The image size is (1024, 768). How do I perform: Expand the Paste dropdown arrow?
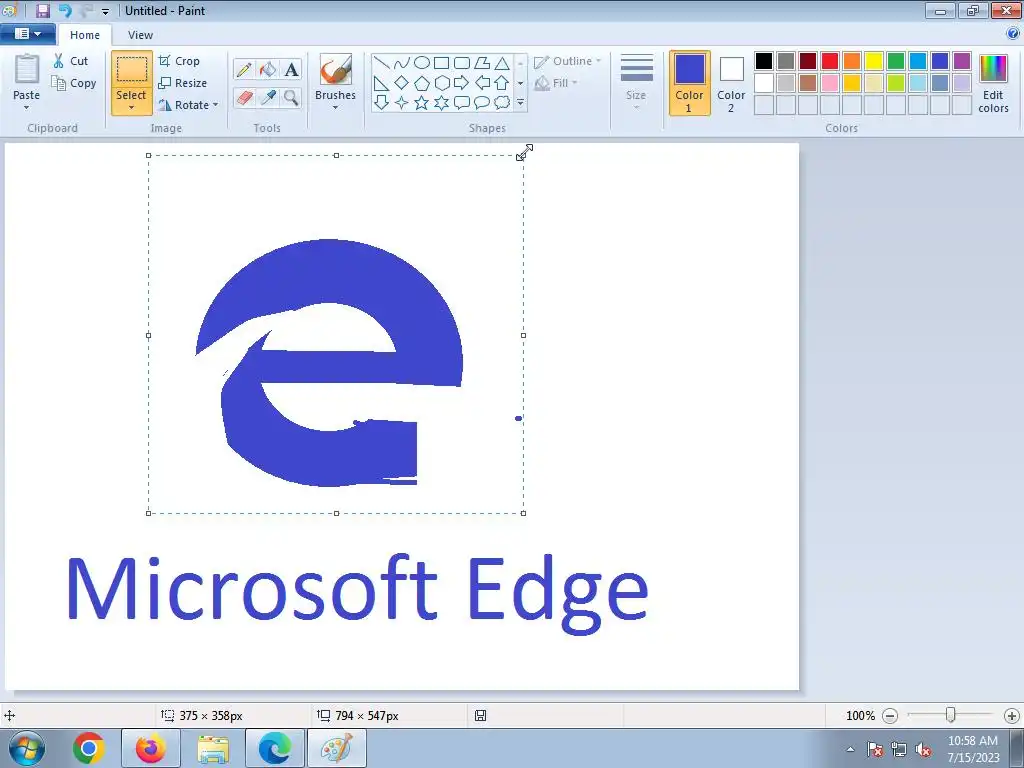27,107
